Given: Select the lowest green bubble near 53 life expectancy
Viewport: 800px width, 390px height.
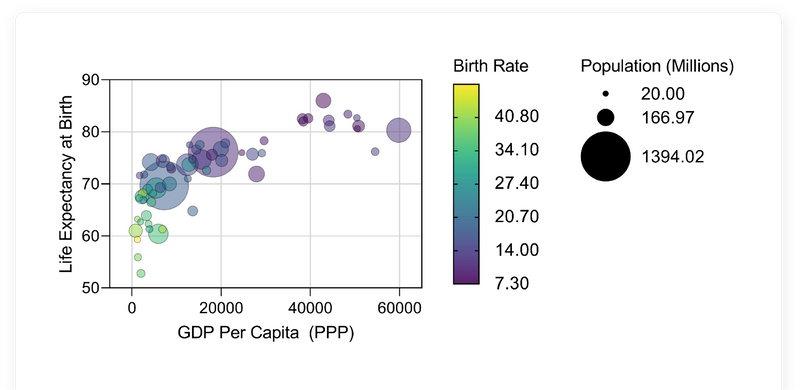Looking at the screenshot, I should click(141, 273).
